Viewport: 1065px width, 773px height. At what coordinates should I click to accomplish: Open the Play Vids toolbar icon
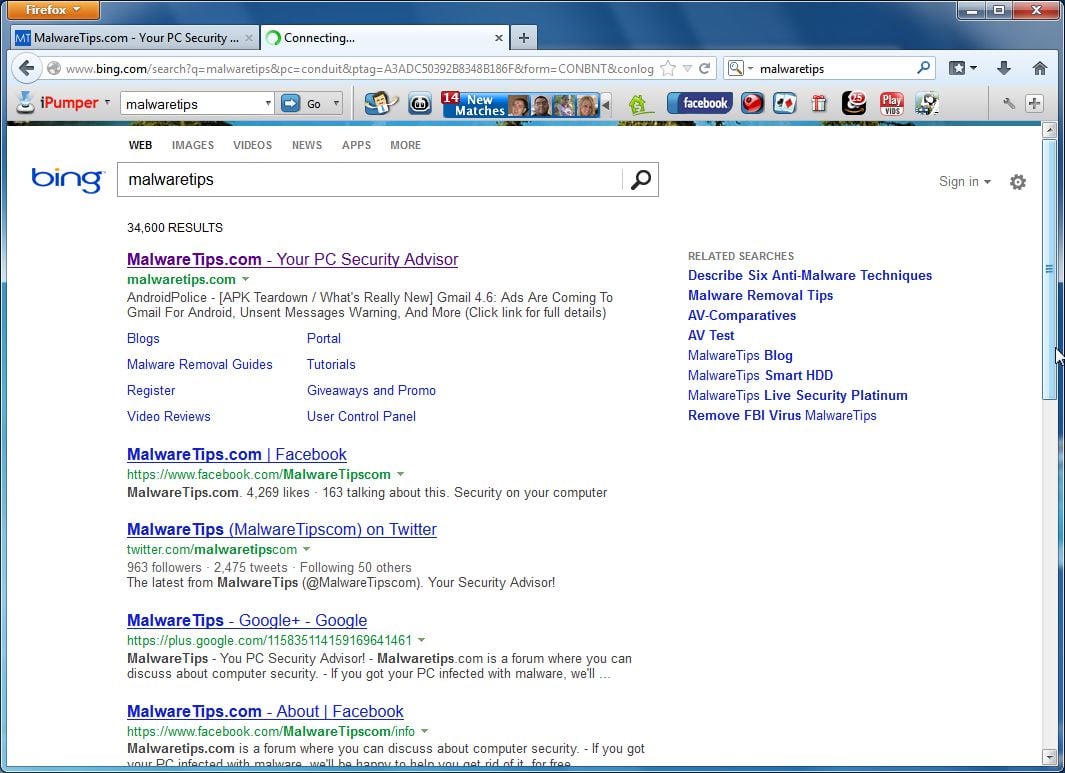(x=892, y=103)
